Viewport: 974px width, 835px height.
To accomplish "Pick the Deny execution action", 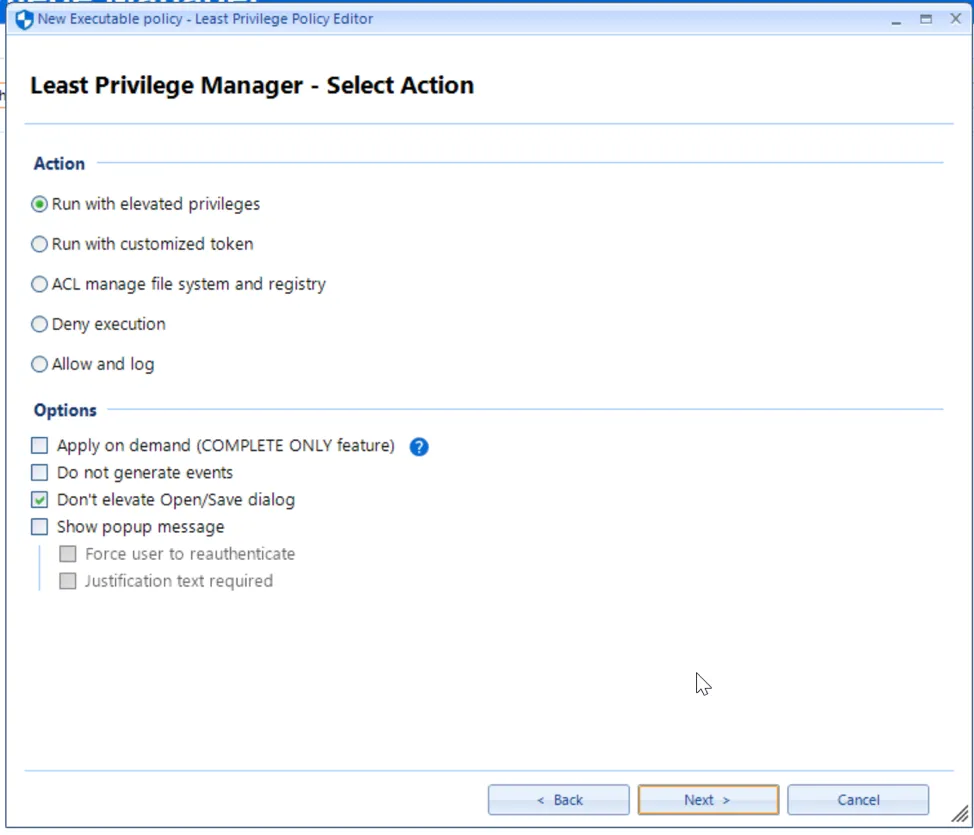I will pos(40,324).
